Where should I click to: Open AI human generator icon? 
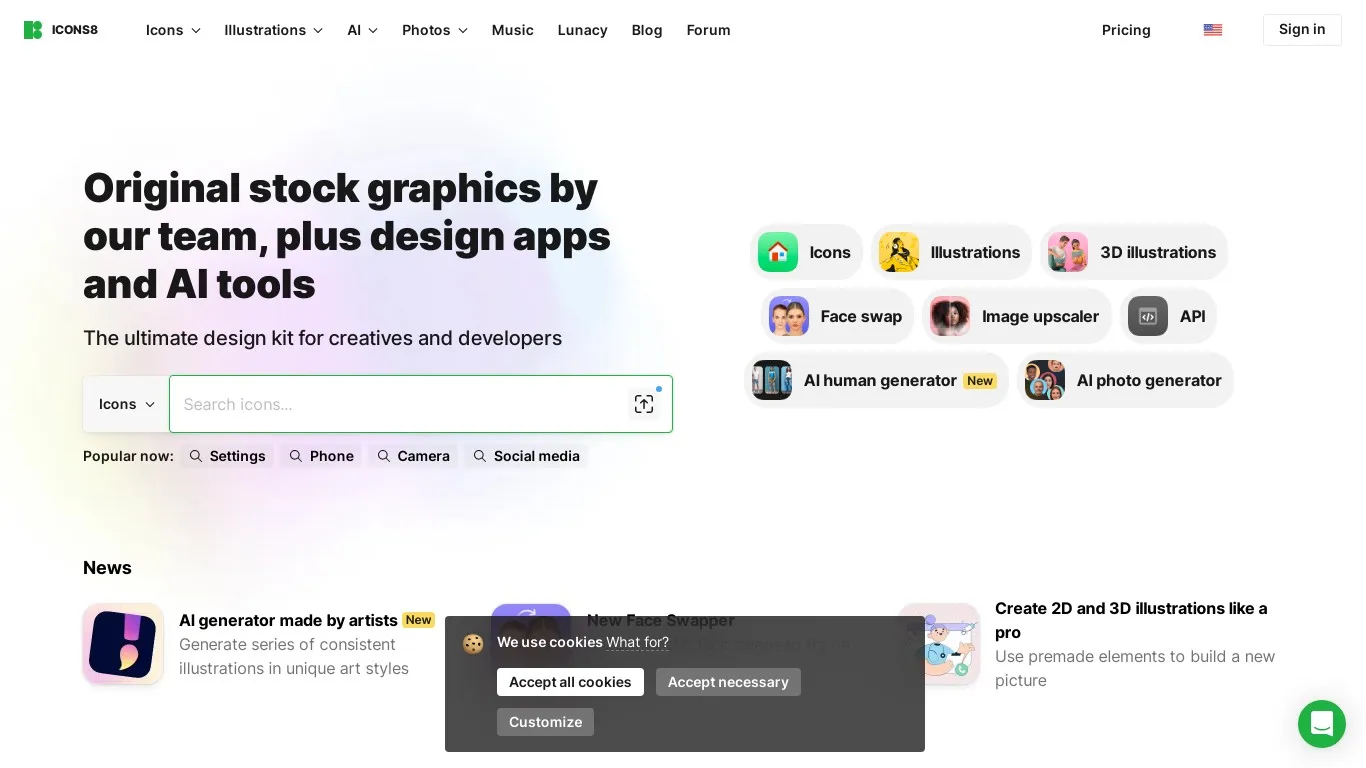pyautogui.click(x=772, y=380)
